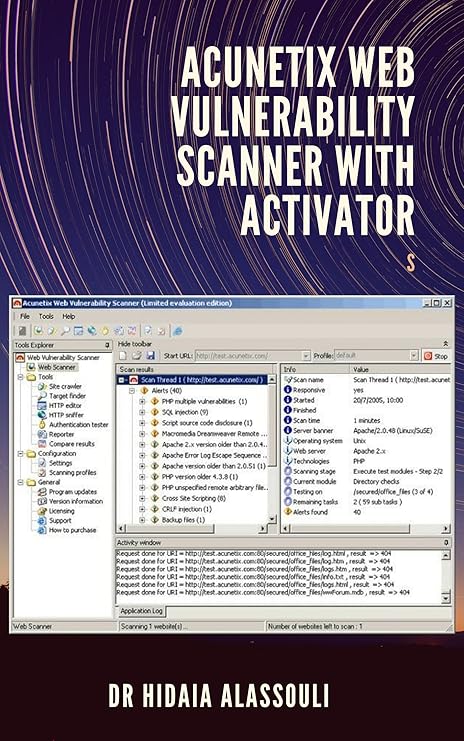Click the new scan wizard toolbar icon
Screen dimensions: 464x741
tap(23, 331)
